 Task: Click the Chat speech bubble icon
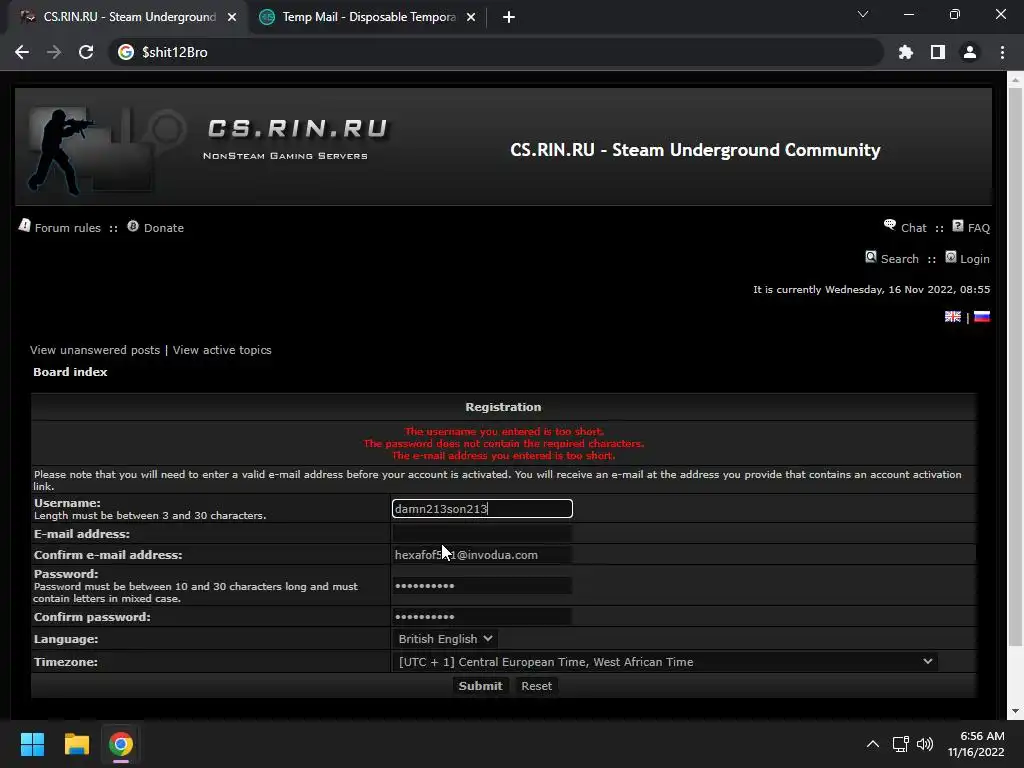click(889, 225)
